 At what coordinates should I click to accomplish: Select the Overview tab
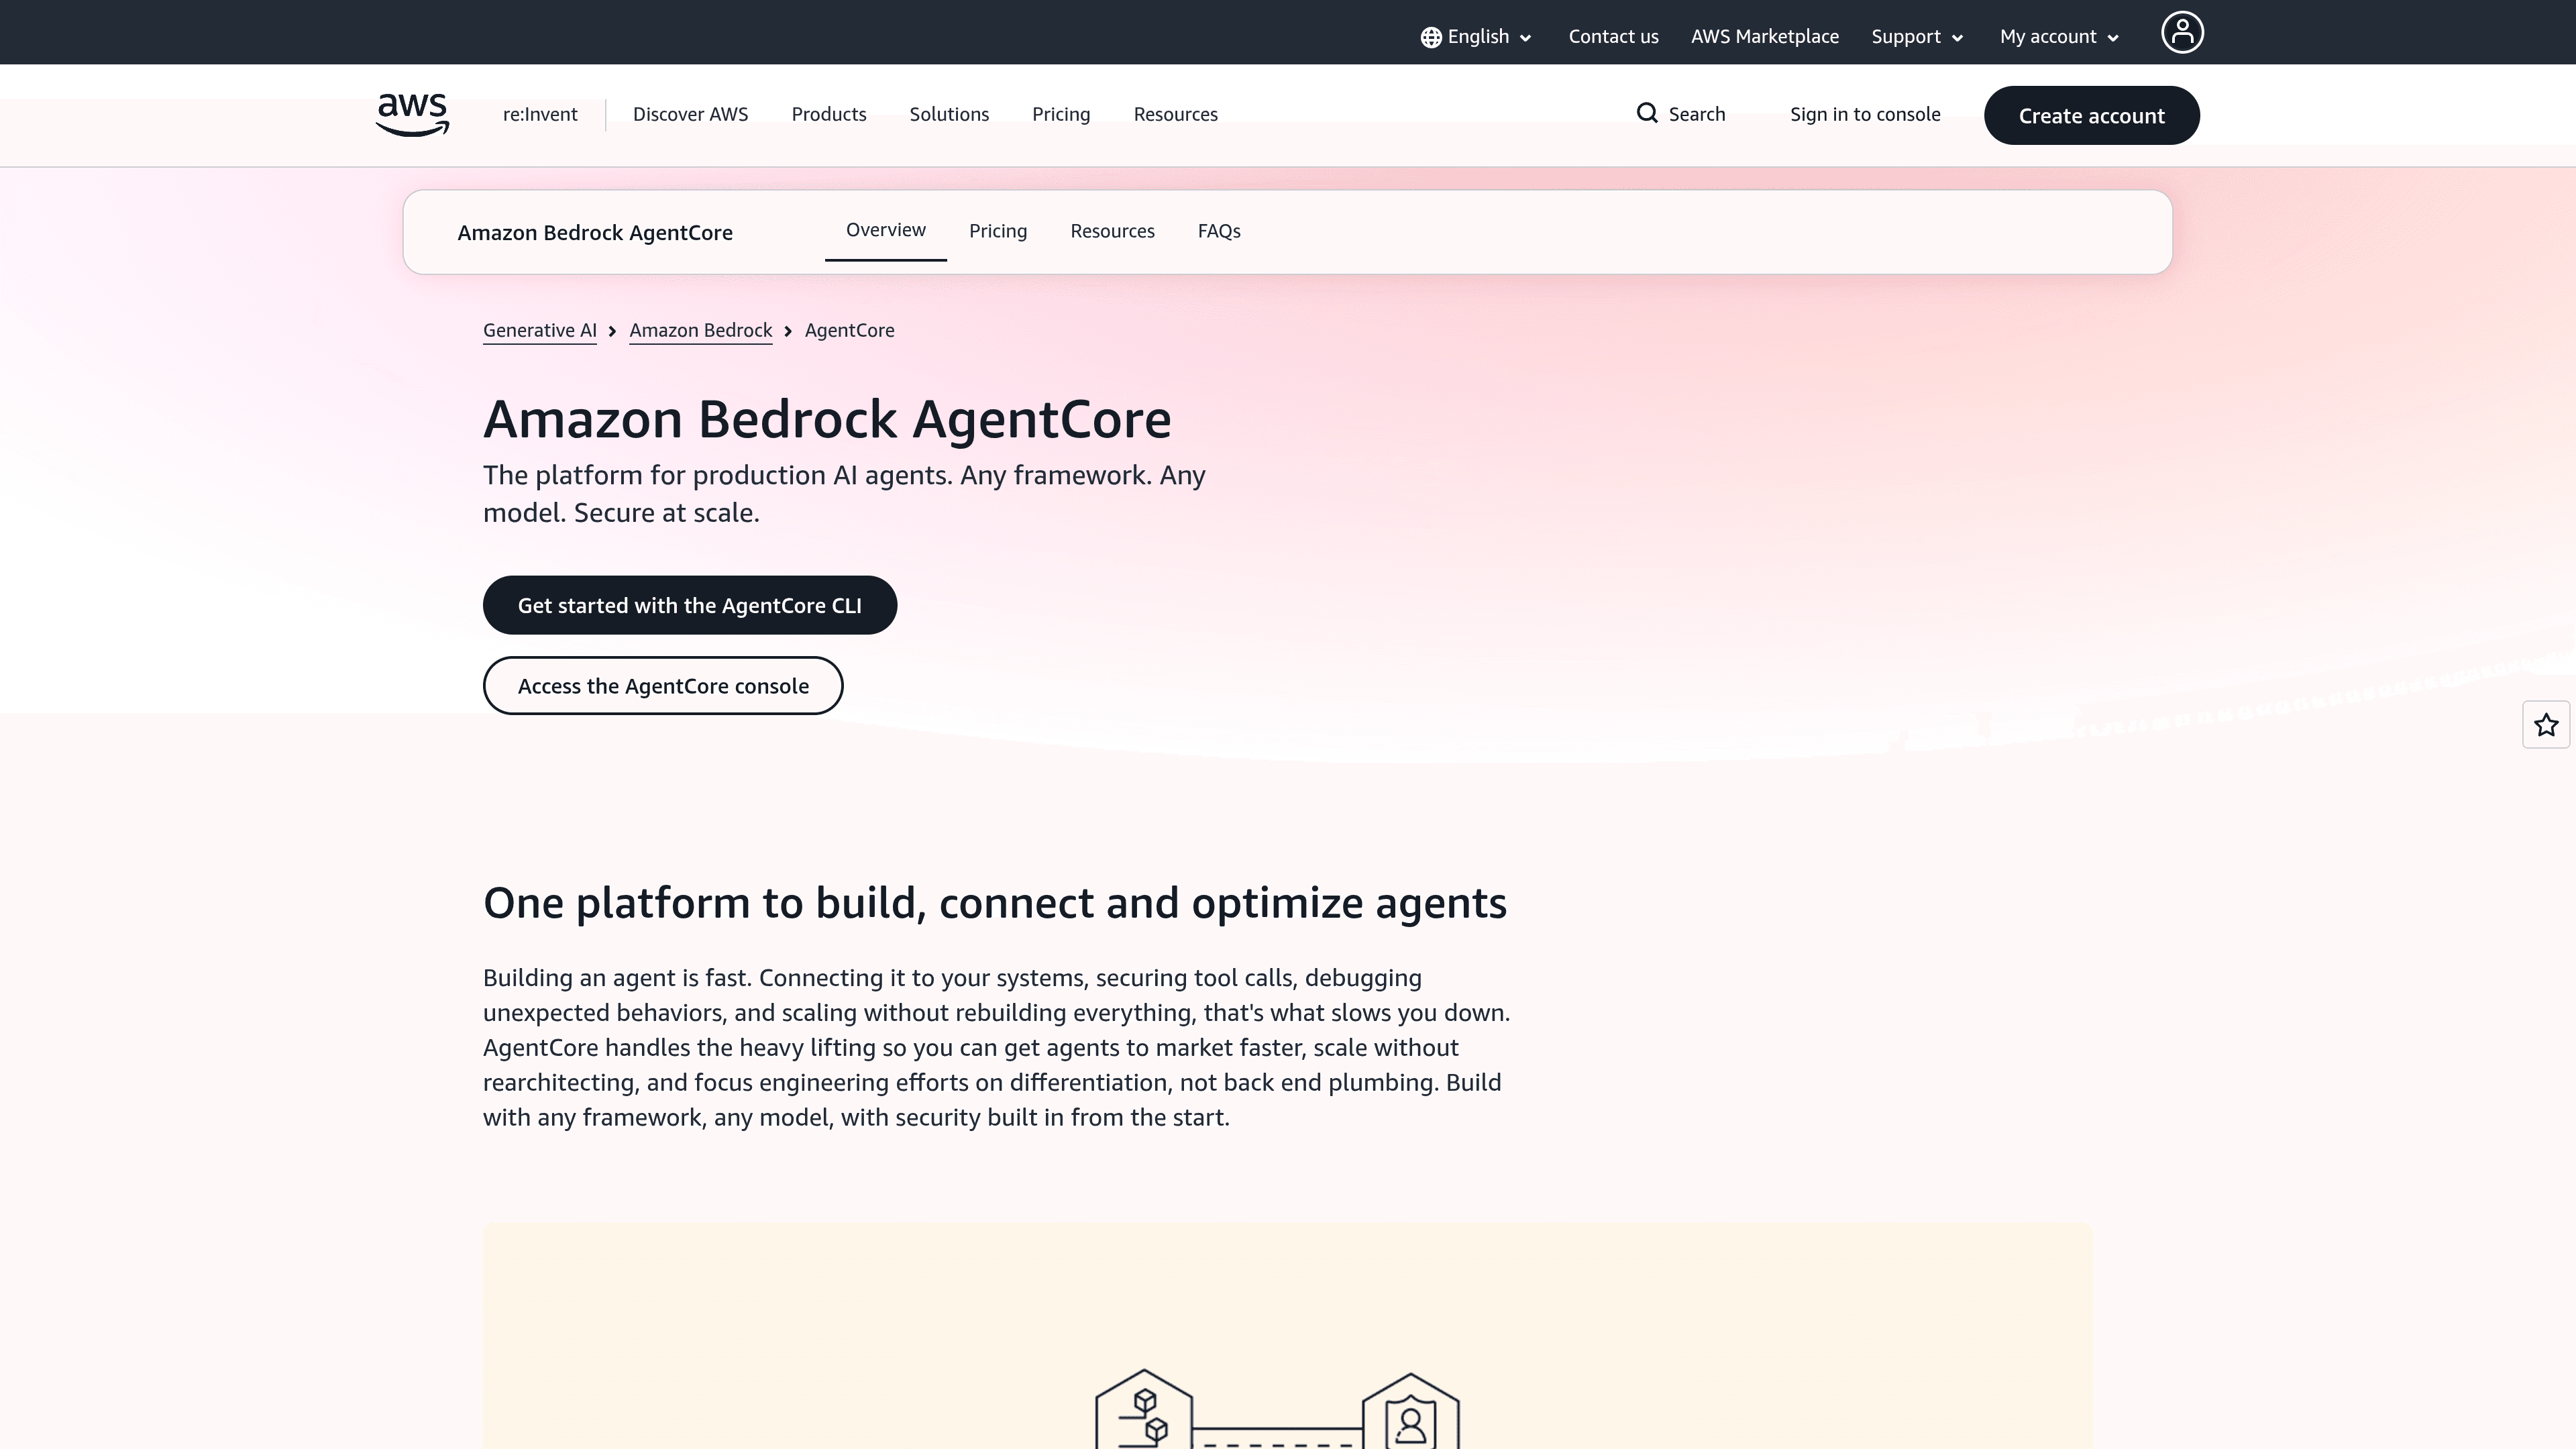pyautogui.click(x=885, y=231)
